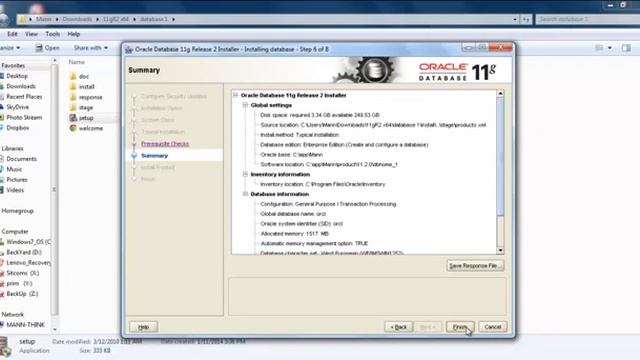Image resolution: width=640 pixels, height=360 pixels.
Task: Open the change view dropdown arrow
Action: [x=610, y=48]
